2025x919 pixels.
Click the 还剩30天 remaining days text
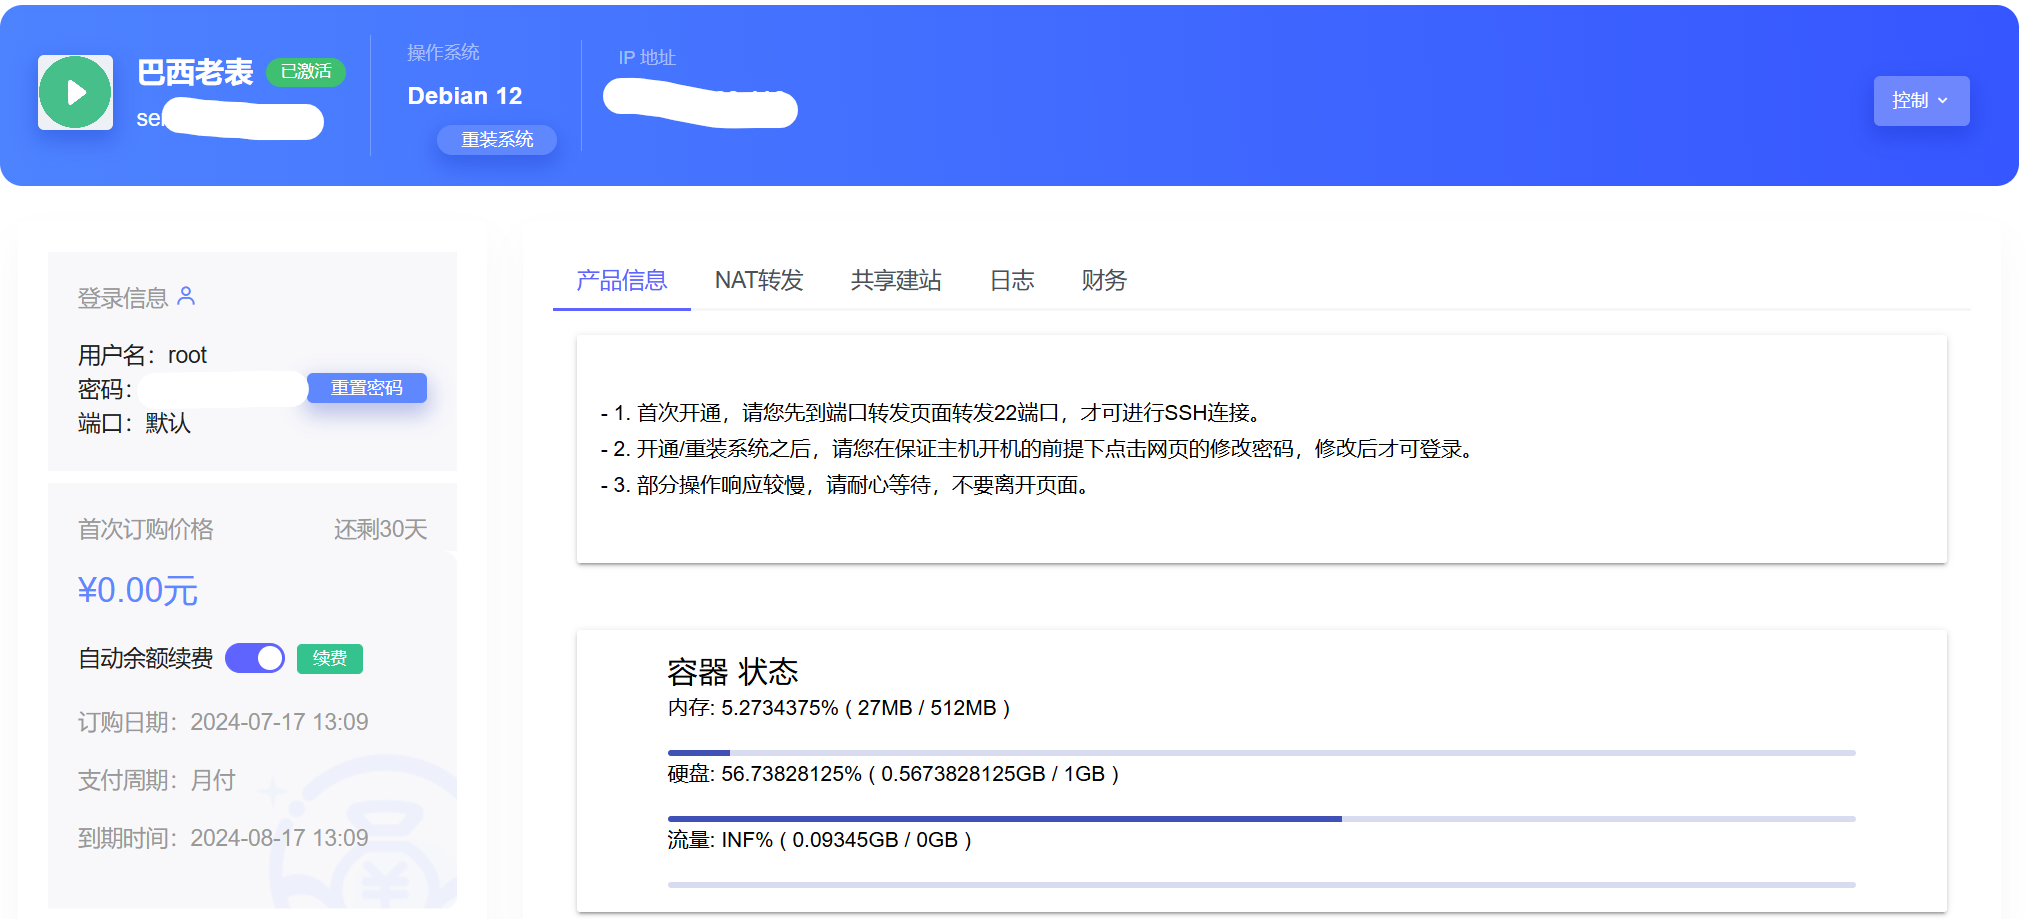point(380,529)
